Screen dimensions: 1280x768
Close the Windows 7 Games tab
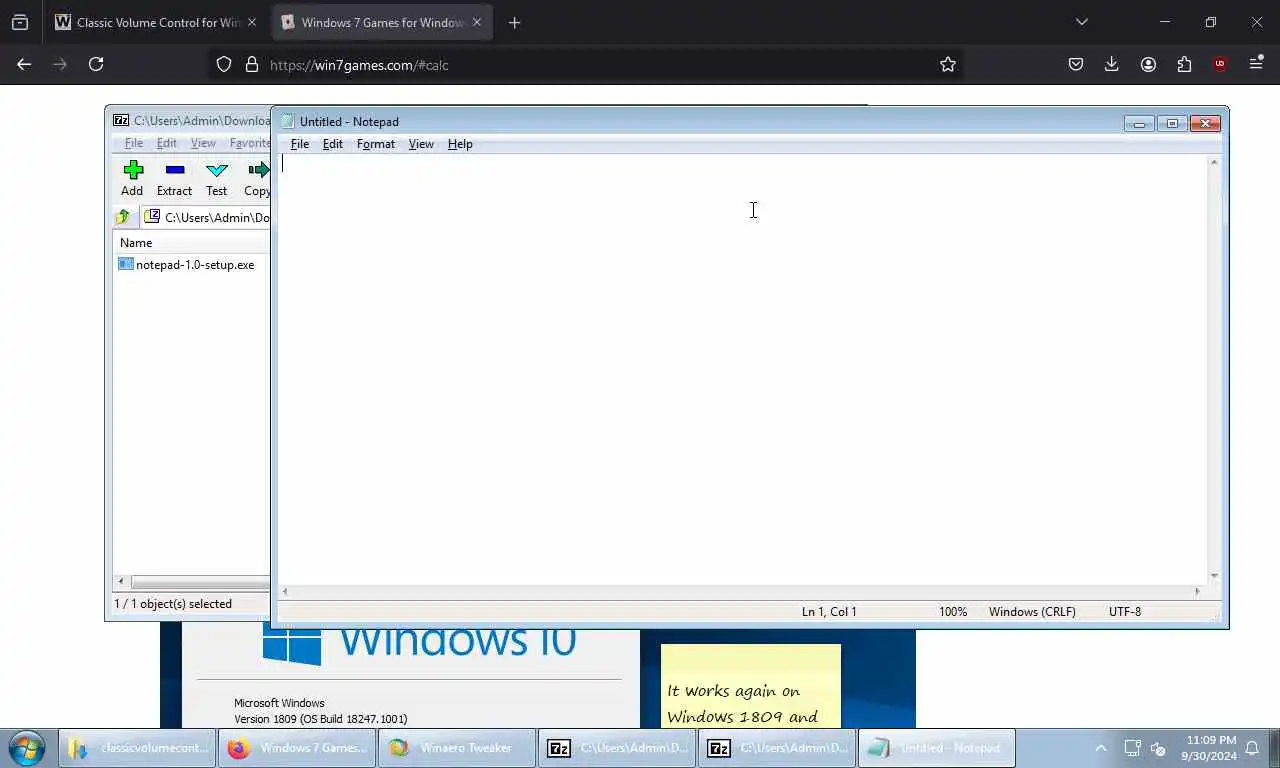coord(477,22)
